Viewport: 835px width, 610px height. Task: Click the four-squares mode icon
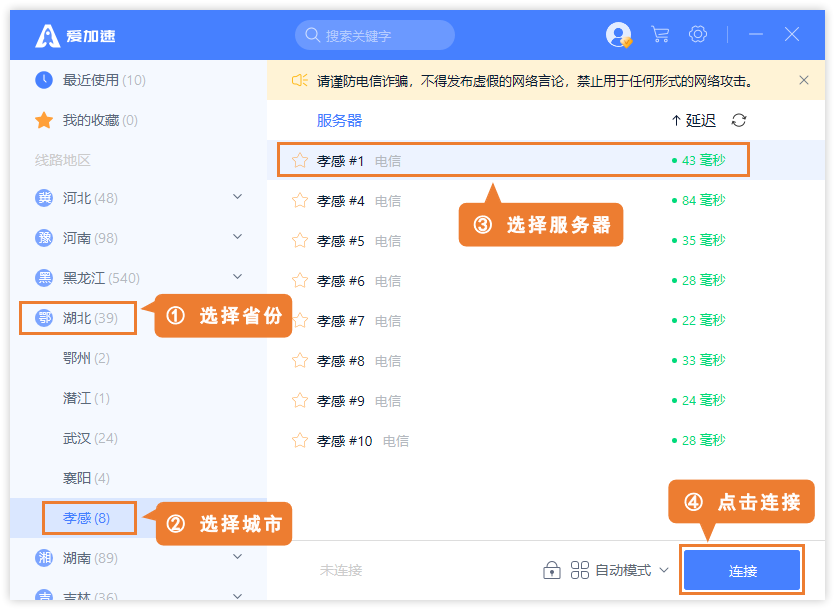[x=579, y=570]
